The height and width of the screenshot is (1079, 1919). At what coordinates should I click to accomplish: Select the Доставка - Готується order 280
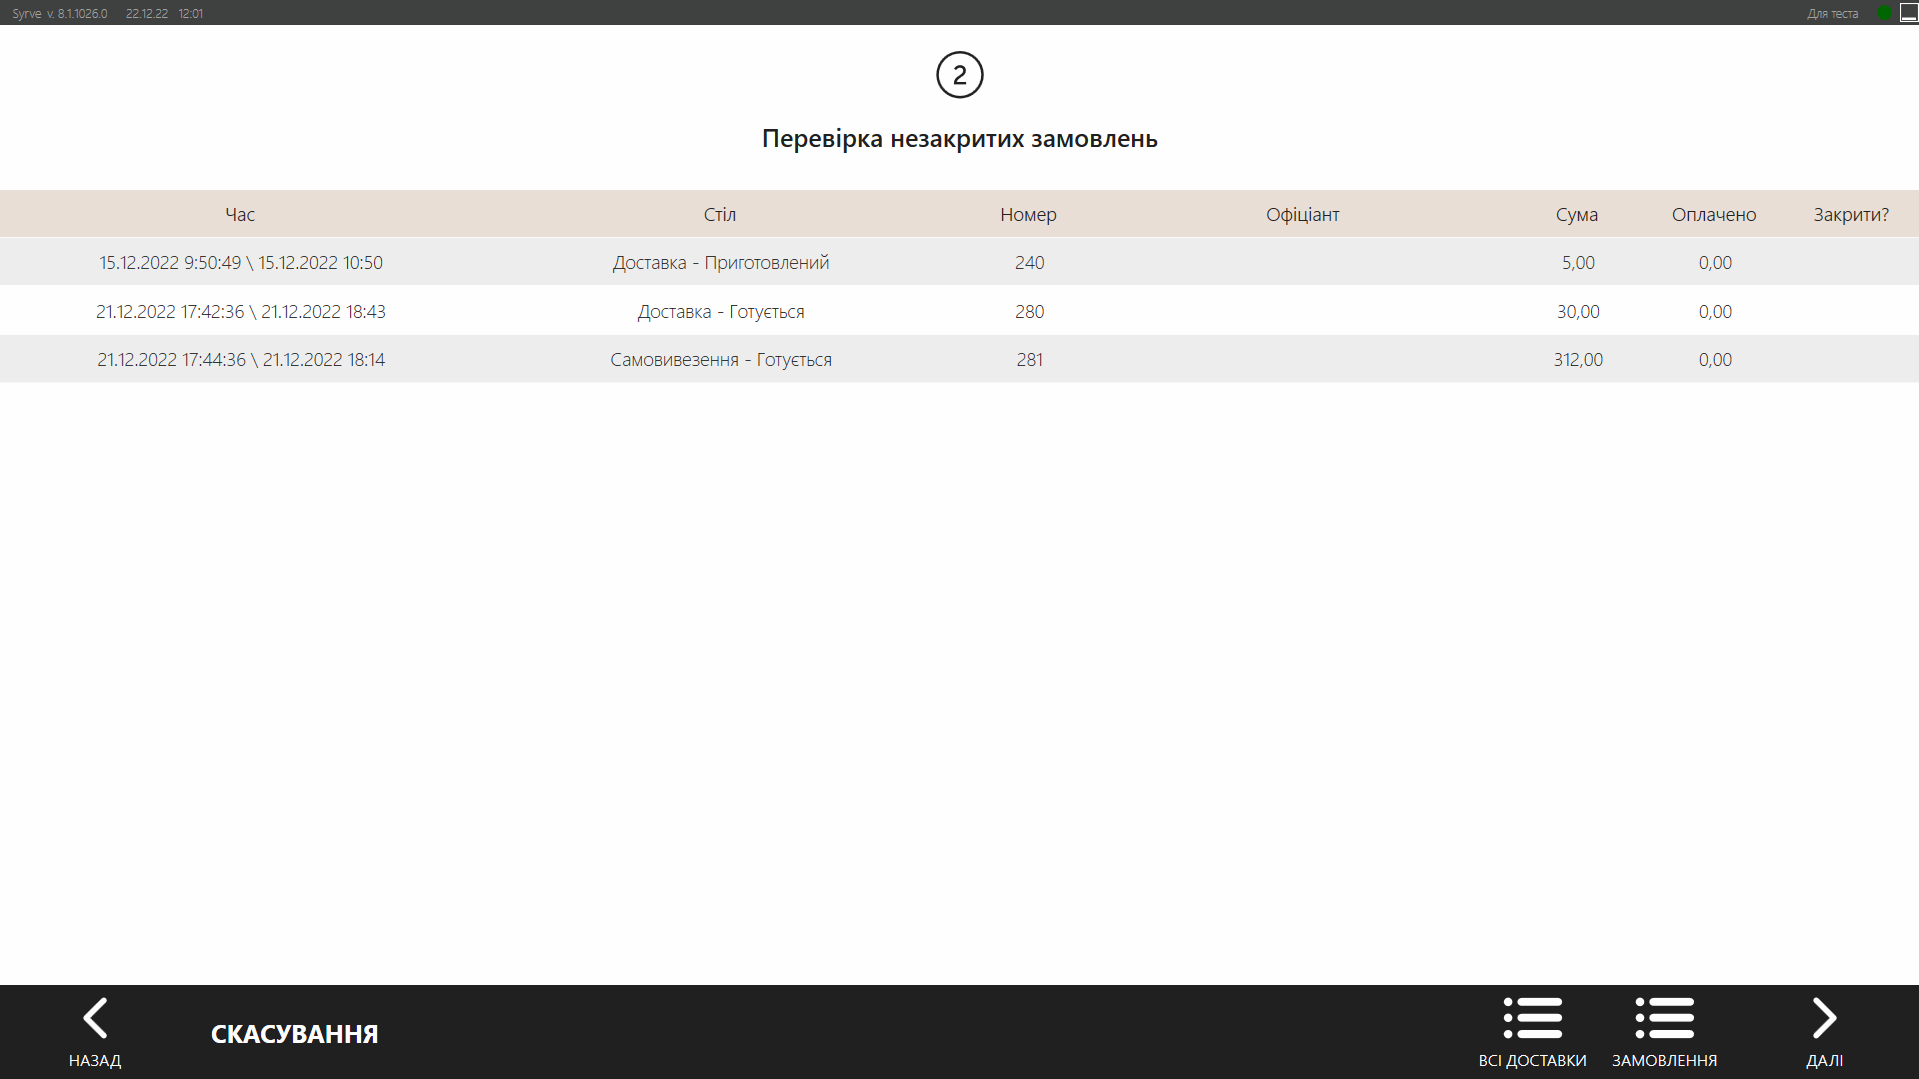pyautogui.click(x=720, y=311)
